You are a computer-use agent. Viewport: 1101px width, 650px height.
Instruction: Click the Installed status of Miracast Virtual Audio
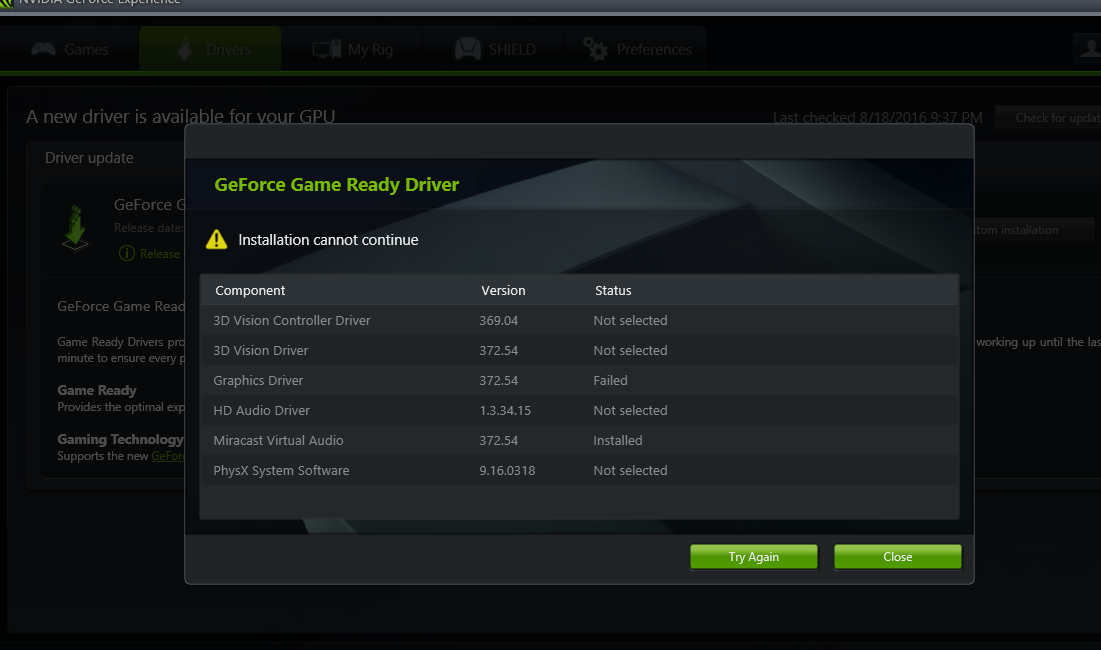tap(618, 441)
